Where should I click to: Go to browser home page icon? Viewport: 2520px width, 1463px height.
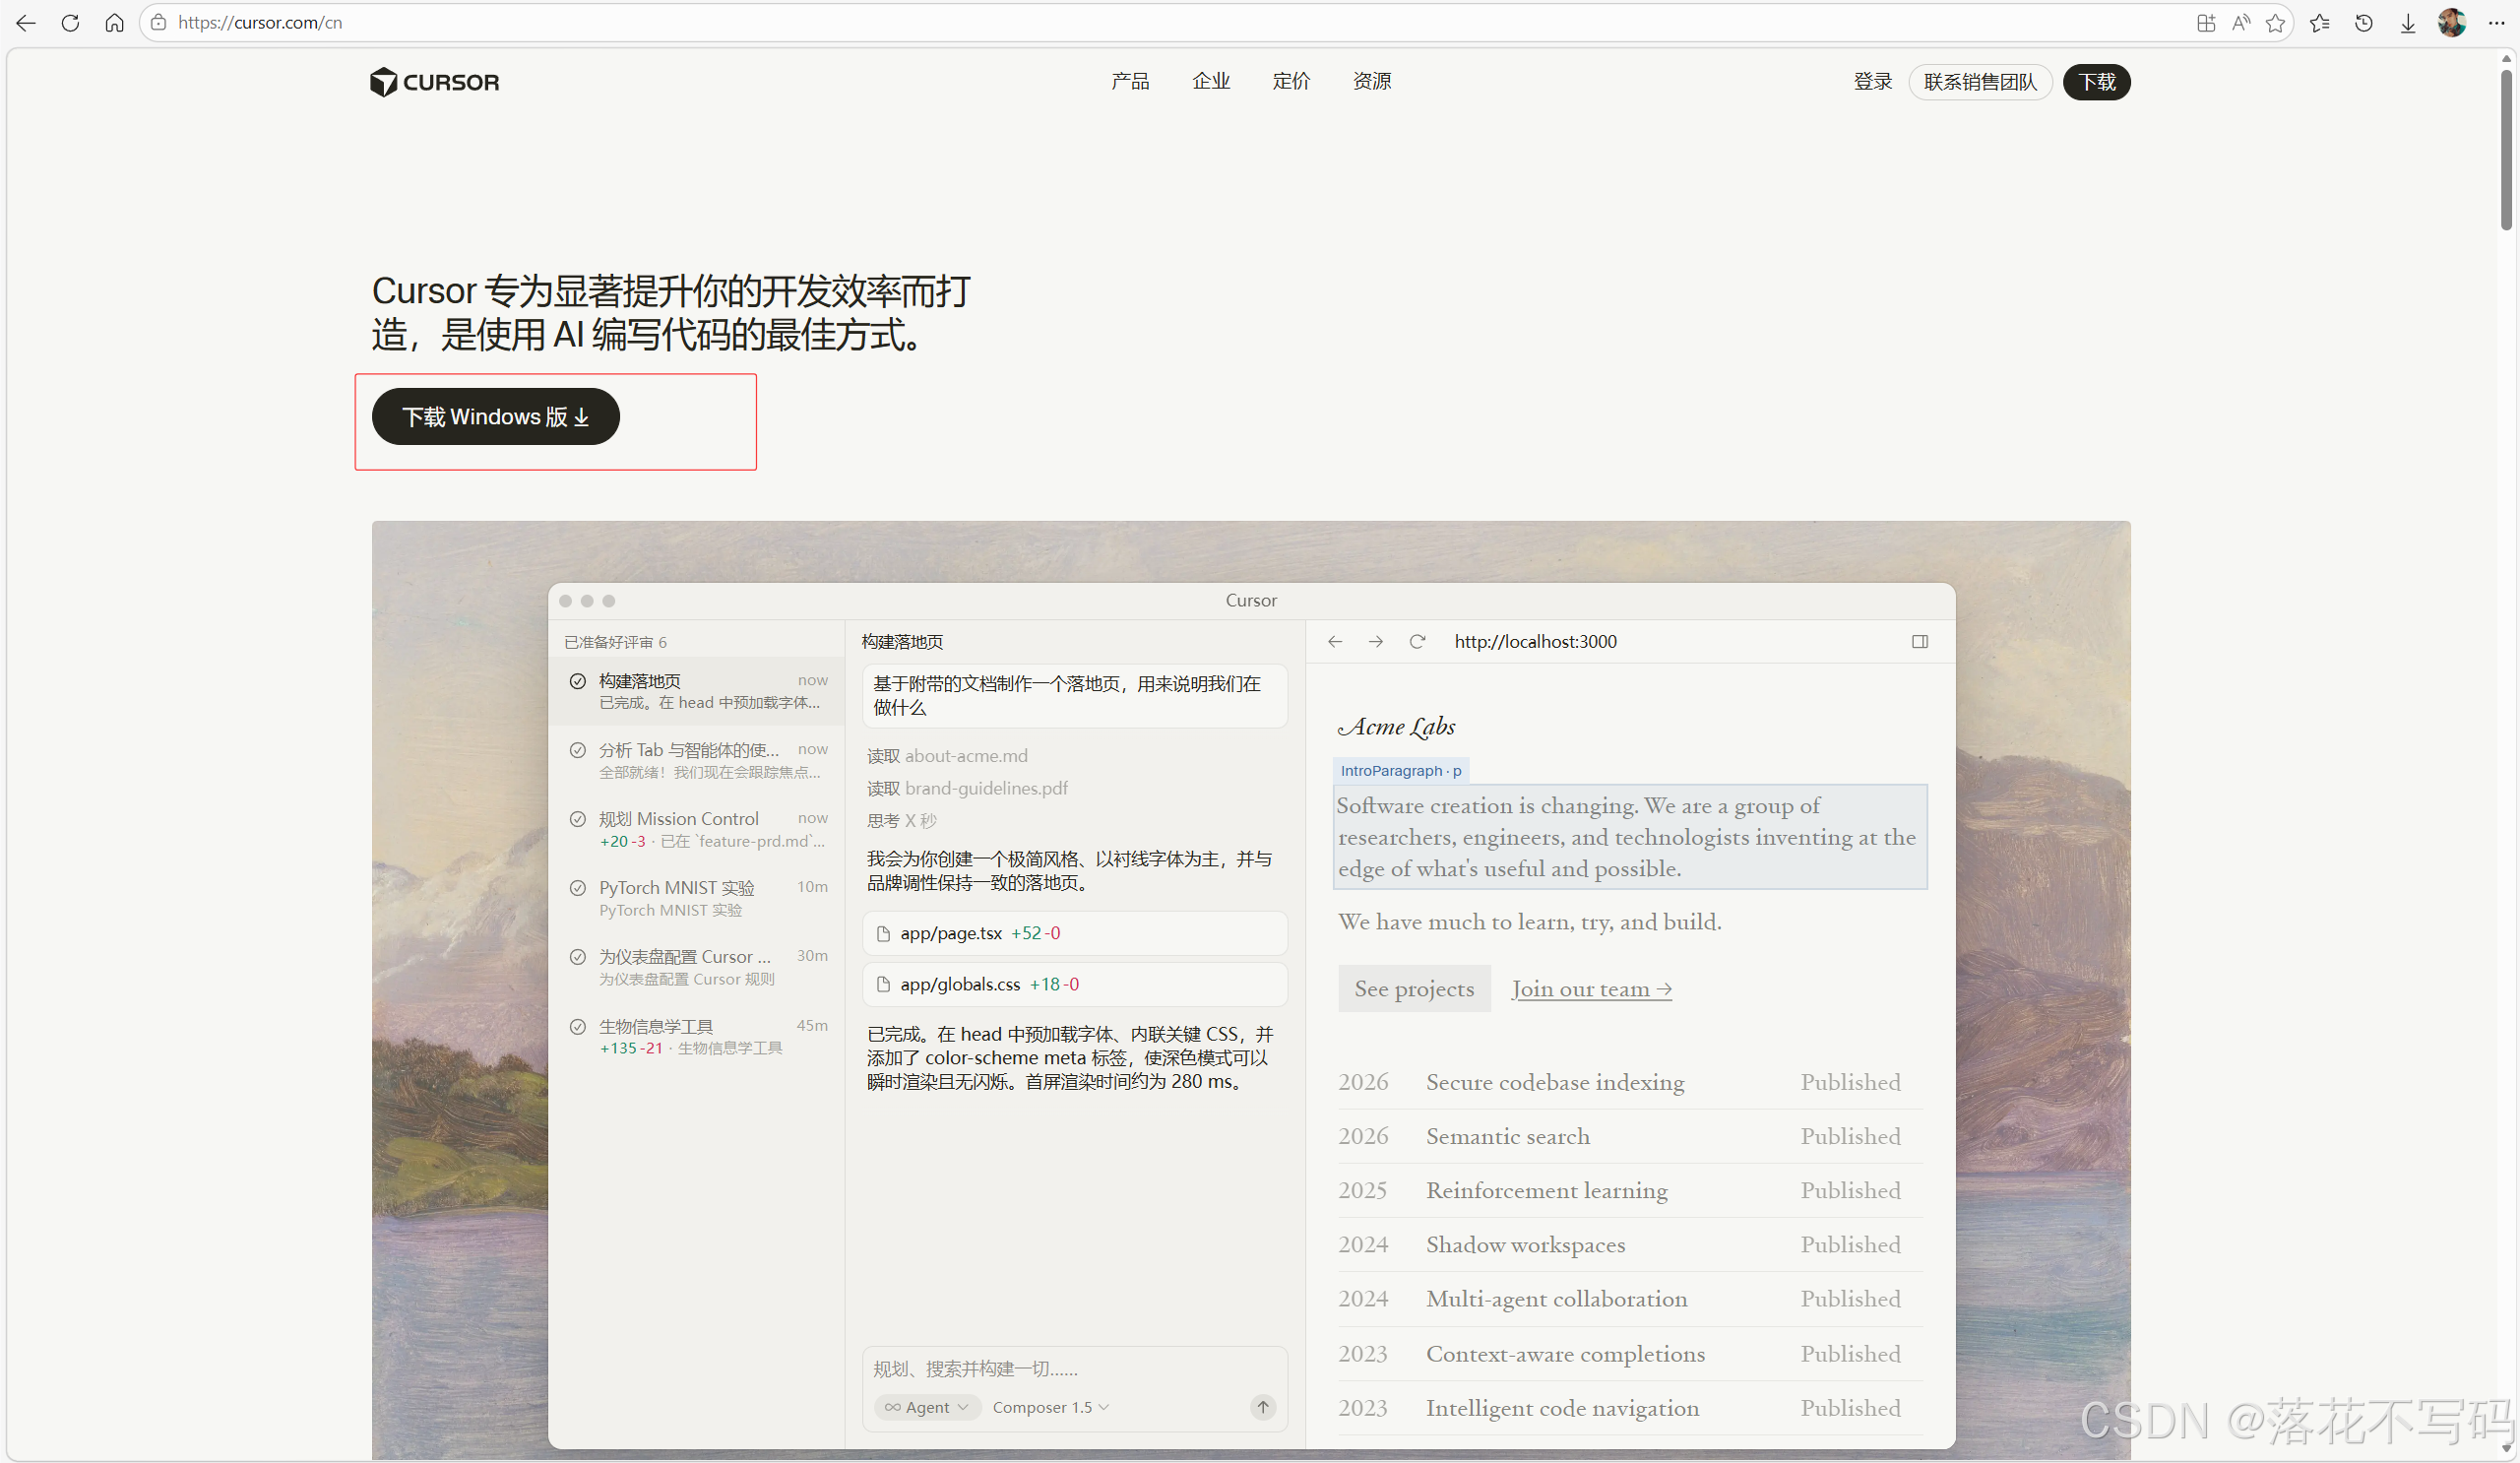(114, 23)
